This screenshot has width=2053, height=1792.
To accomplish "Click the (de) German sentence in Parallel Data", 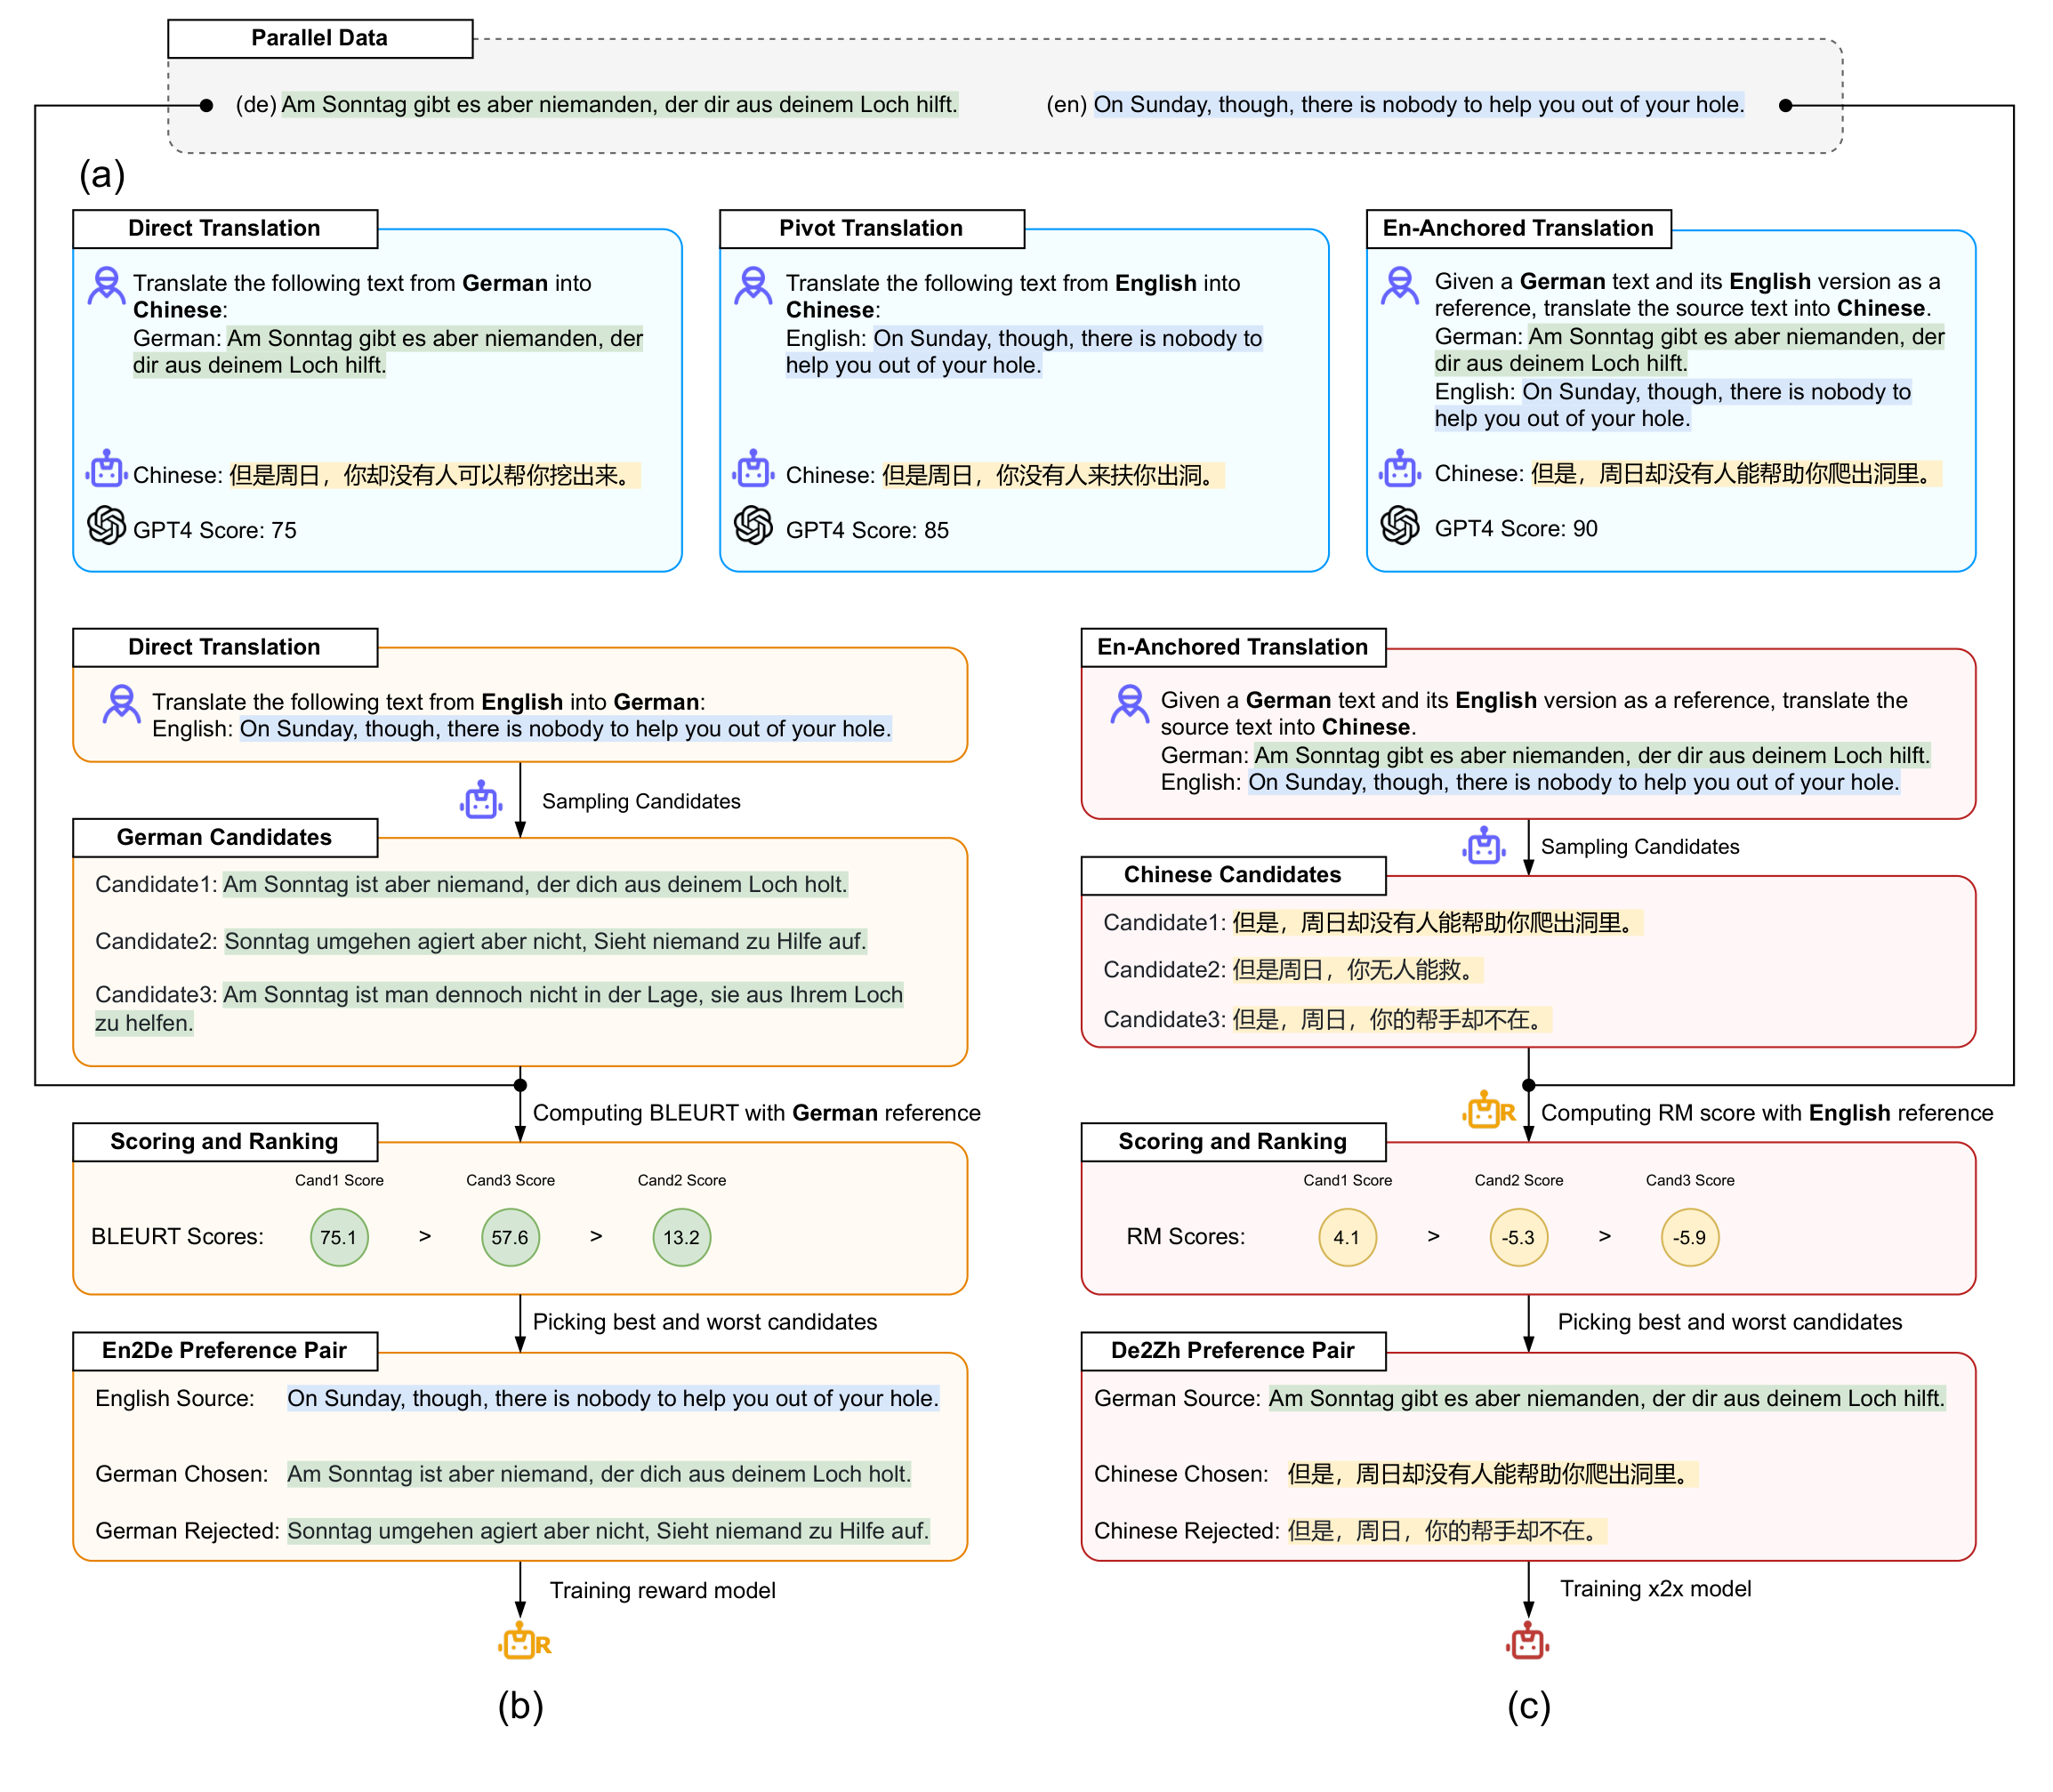I will [620, 104].
